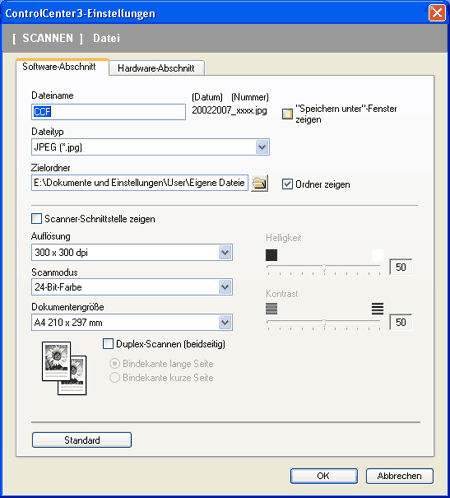Uncheck the Ordner zeigen checkbox

(287, 184)
